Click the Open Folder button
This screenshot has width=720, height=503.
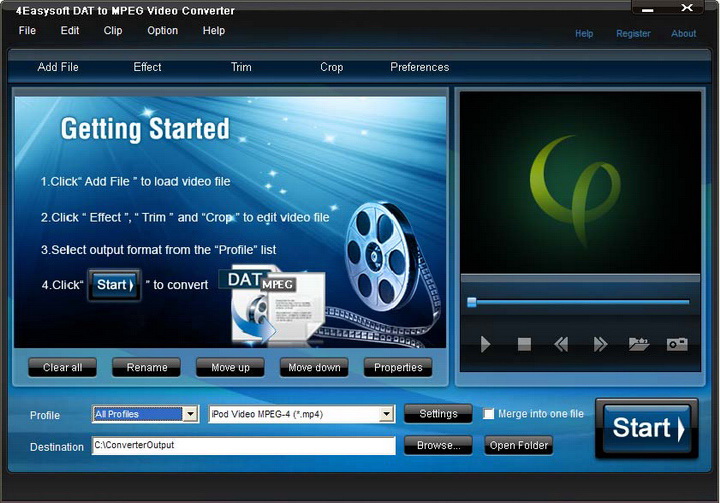[x=518, y=445]
